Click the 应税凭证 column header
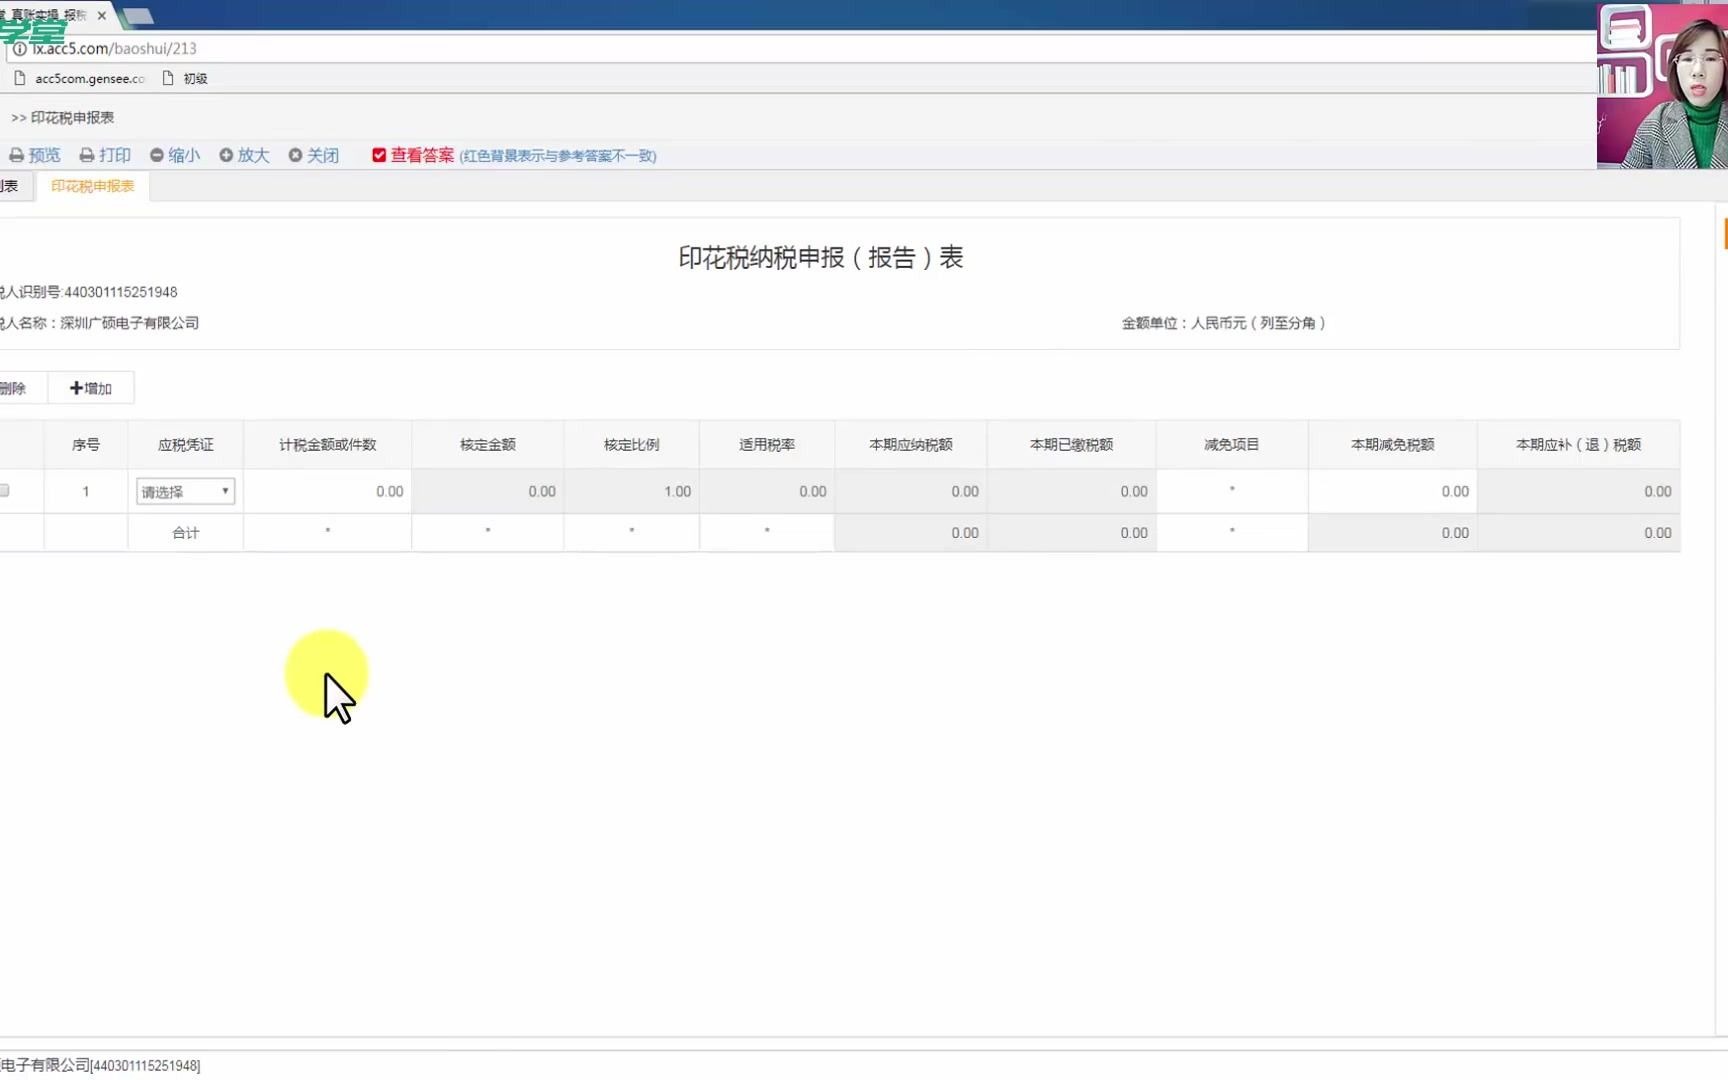Viewport: 1728px width, 1080px height. click(x=186, y=445)
